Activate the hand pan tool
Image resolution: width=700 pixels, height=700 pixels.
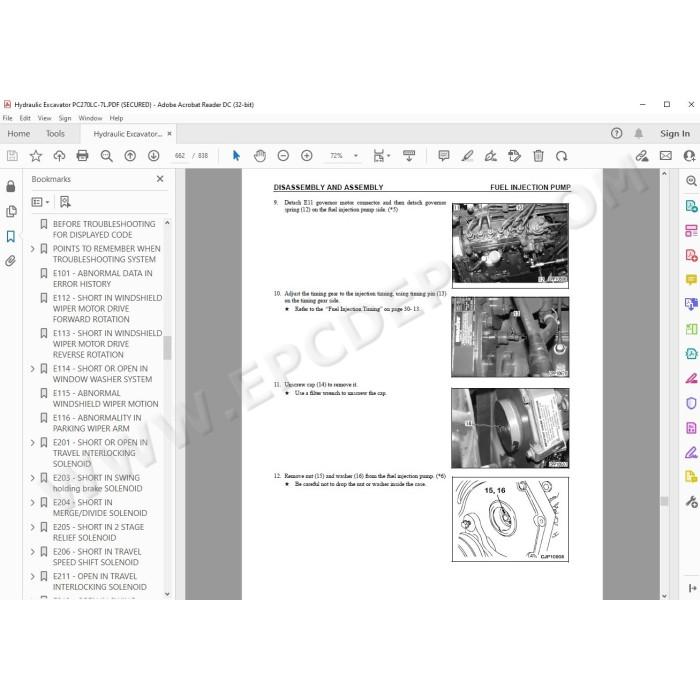260,156
